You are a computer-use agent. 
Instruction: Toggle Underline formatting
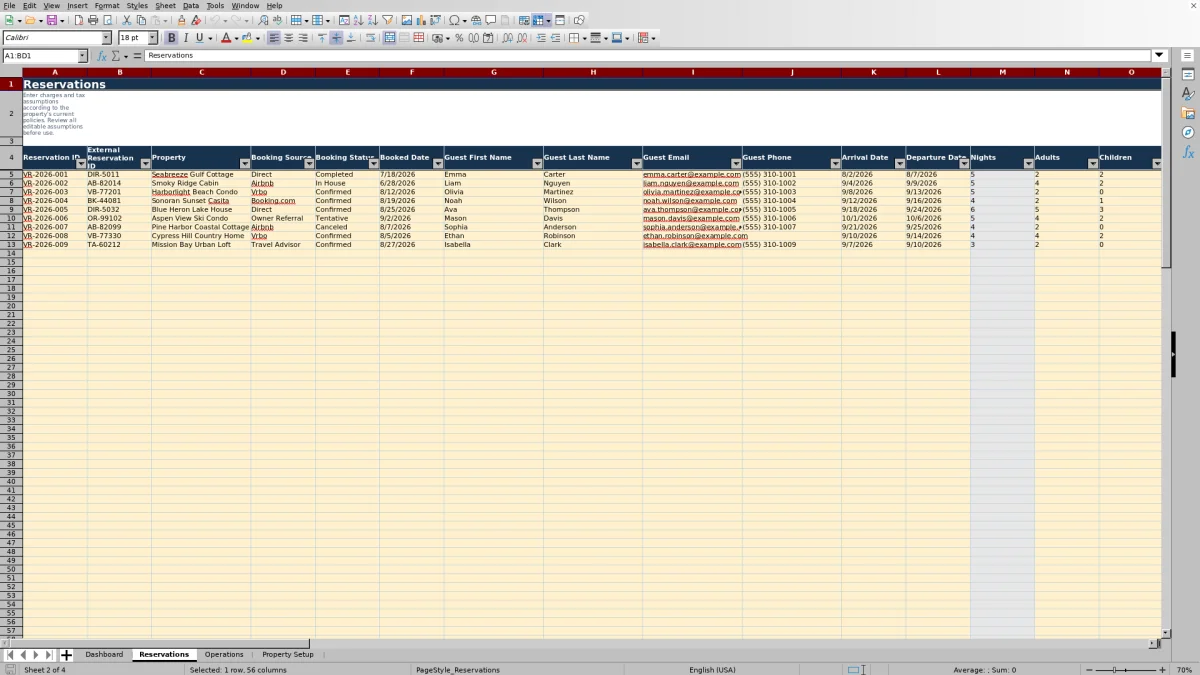199,38
